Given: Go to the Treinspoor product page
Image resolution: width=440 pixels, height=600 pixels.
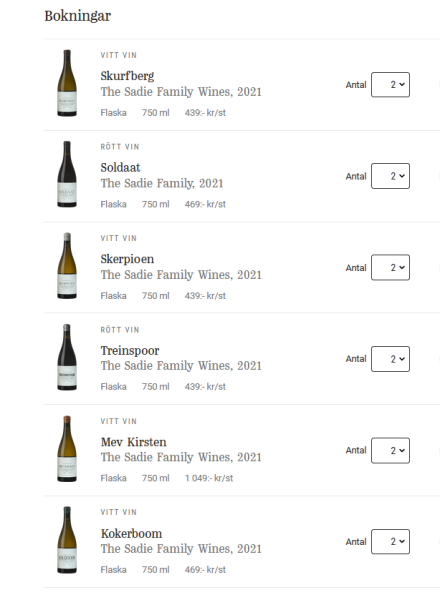Looking at the screenshot, I should click(x=130, y=351).
